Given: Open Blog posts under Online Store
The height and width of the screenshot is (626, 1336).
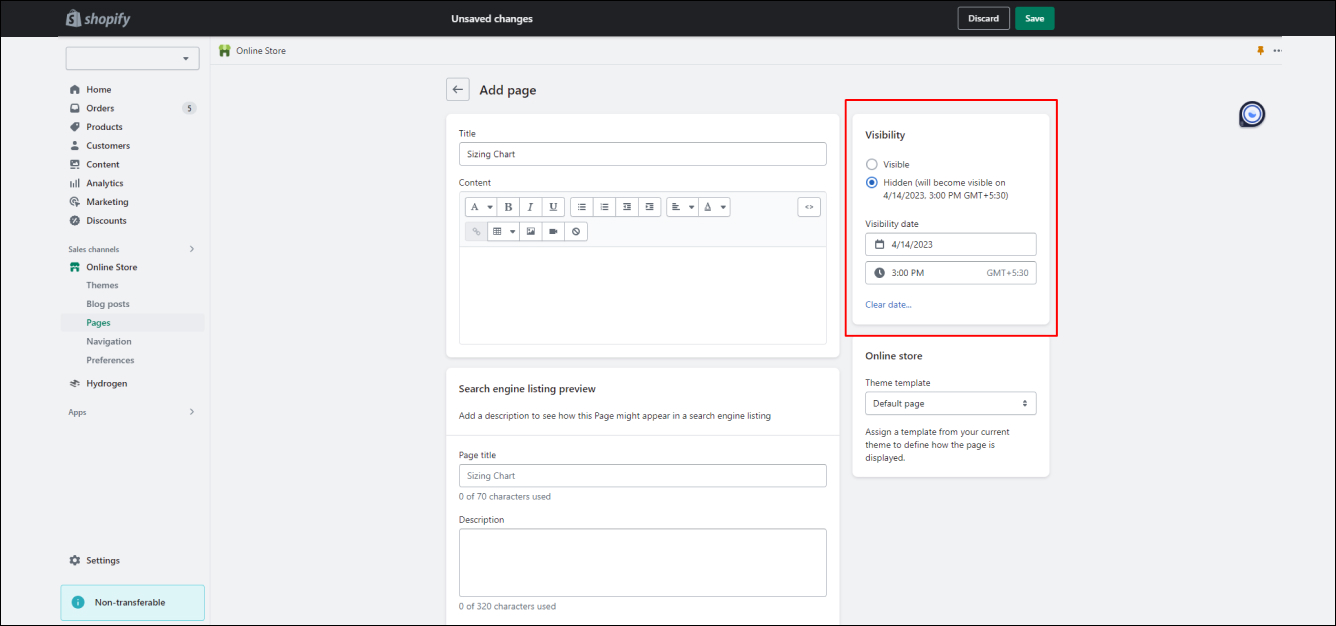Looking at the screenshot, I should tap(108, 304).
